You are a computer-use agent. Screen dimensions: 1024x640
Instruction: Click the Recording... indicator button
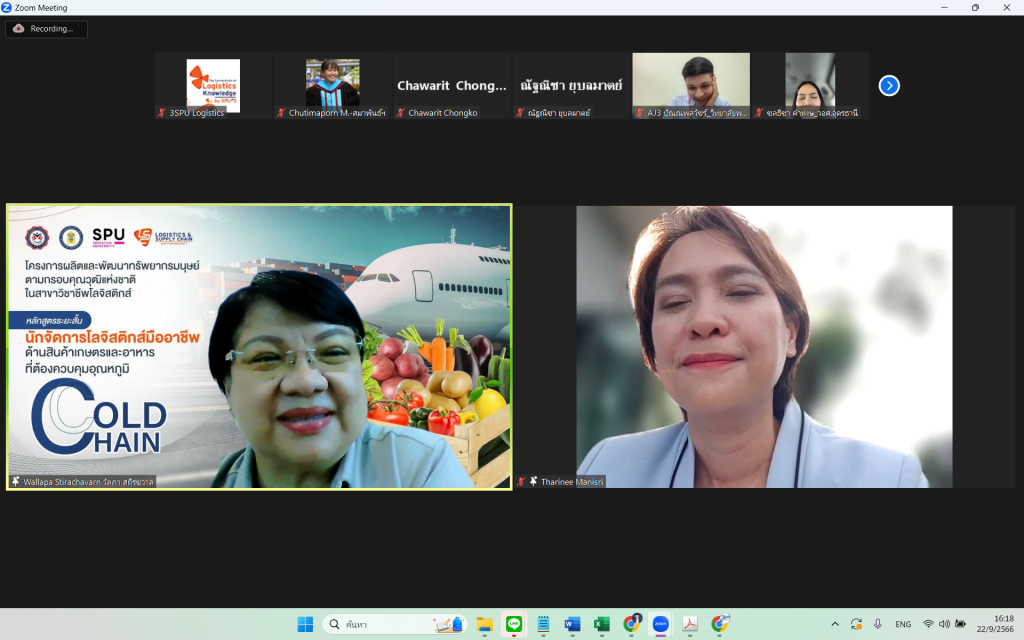[46, 29]
